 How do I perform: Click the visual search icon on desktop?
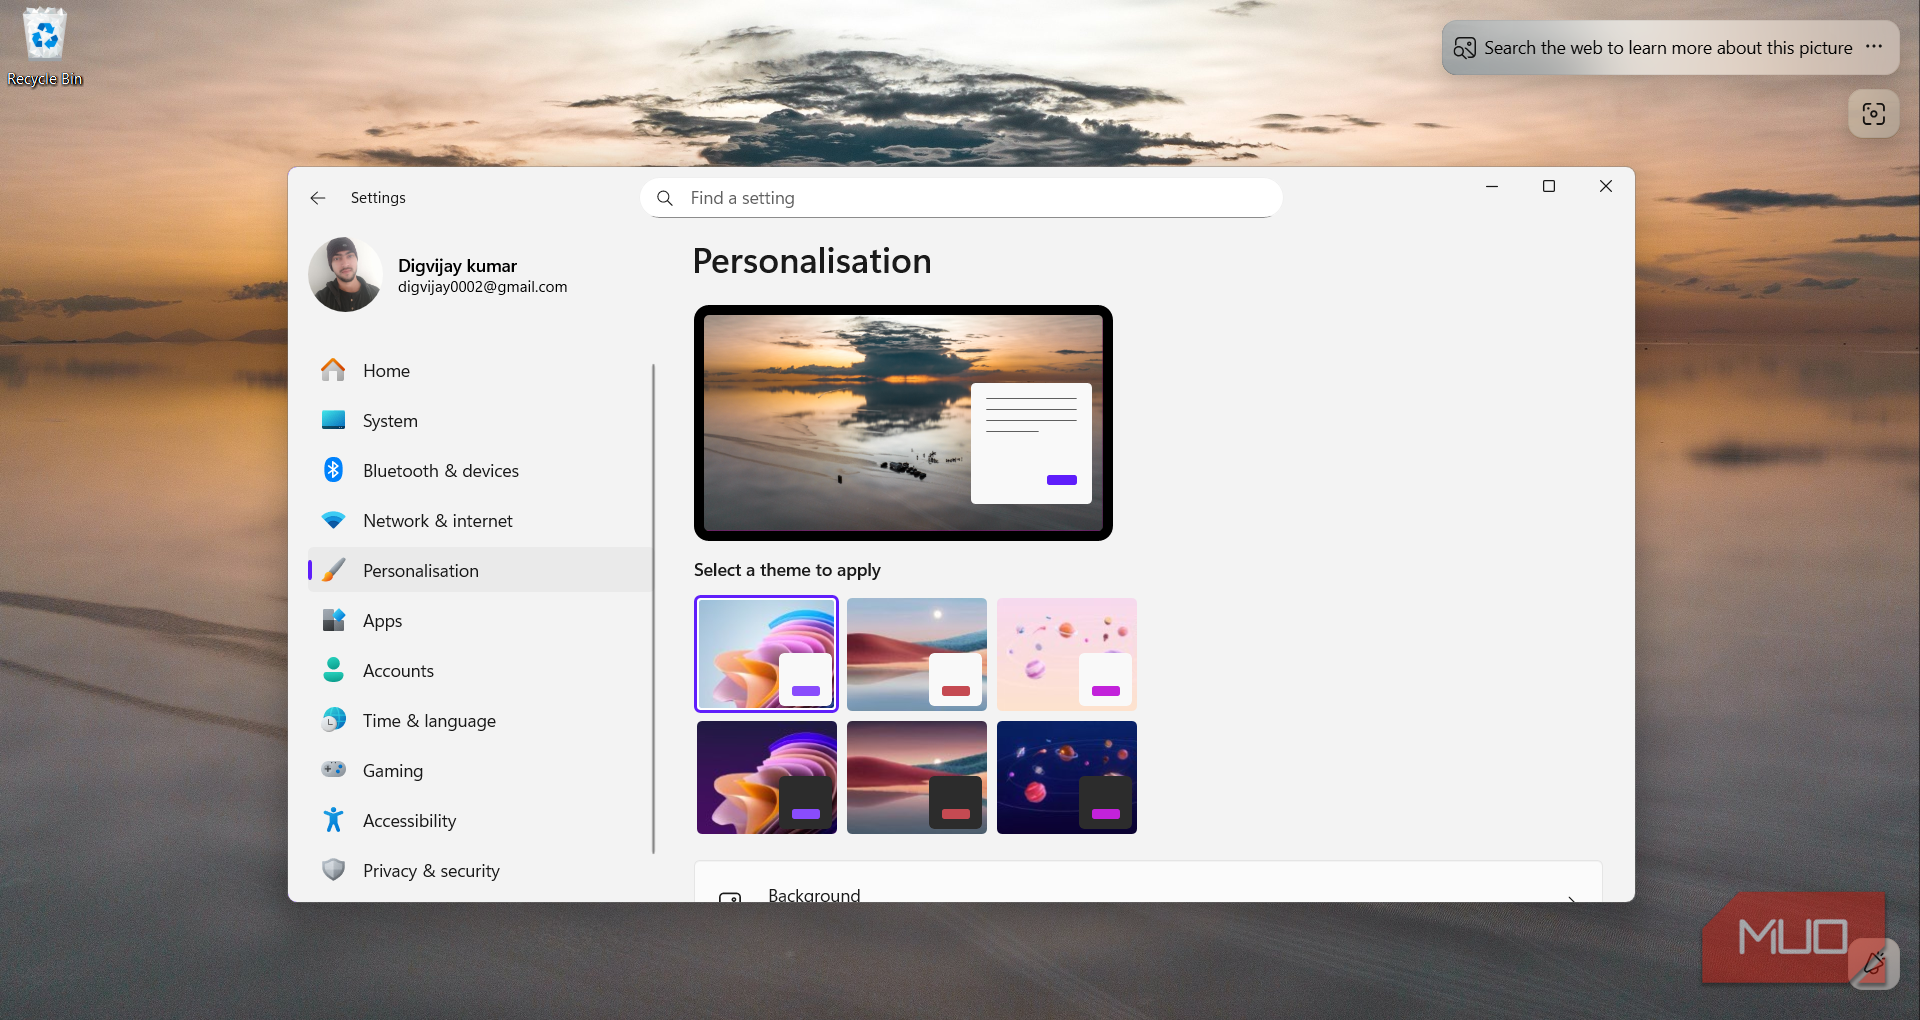[1873, 114]
